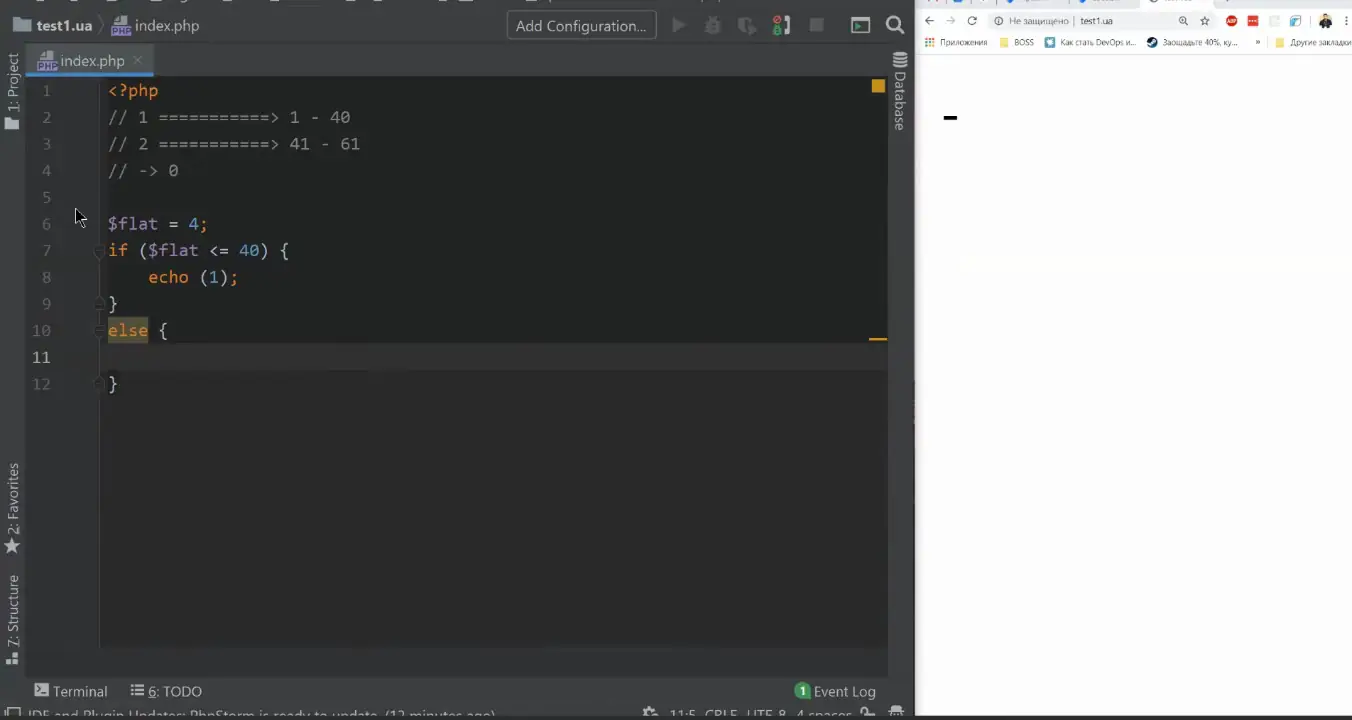Open the 2: Favorites tool window

coord(13,508)
